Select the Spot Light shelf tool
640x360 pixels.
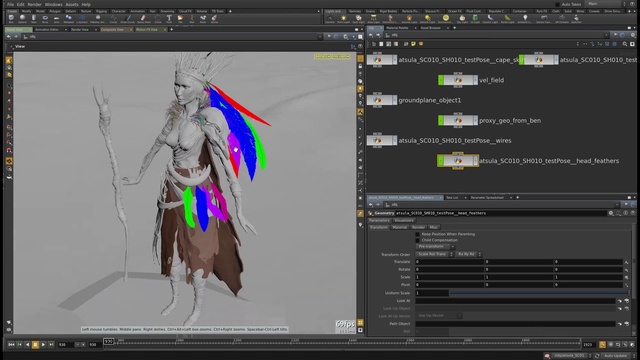coord(358,18)
